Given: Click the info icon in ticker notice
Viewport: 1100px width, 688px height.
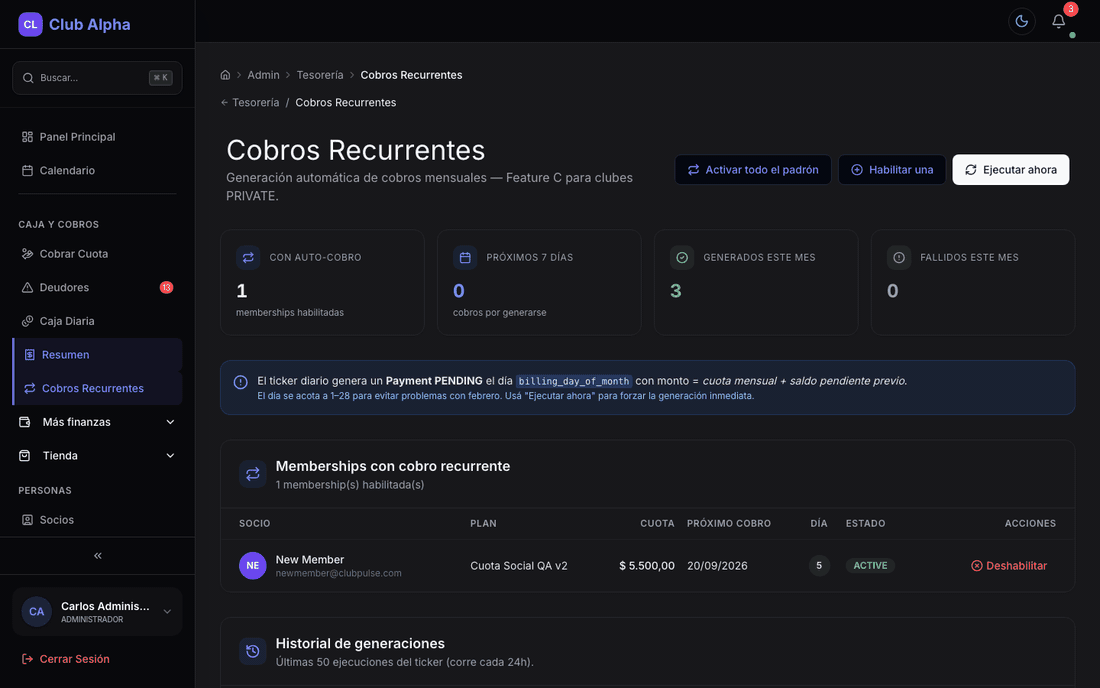Looking at the screenshot, I should pyautogui.click(x=241, y=382).
